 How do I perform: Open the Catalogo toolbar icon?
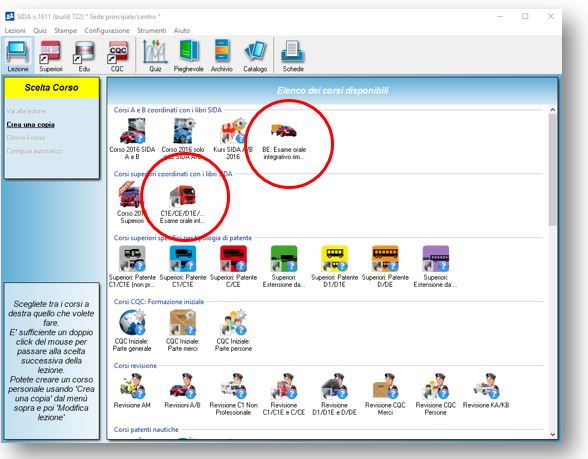point(255,55)
